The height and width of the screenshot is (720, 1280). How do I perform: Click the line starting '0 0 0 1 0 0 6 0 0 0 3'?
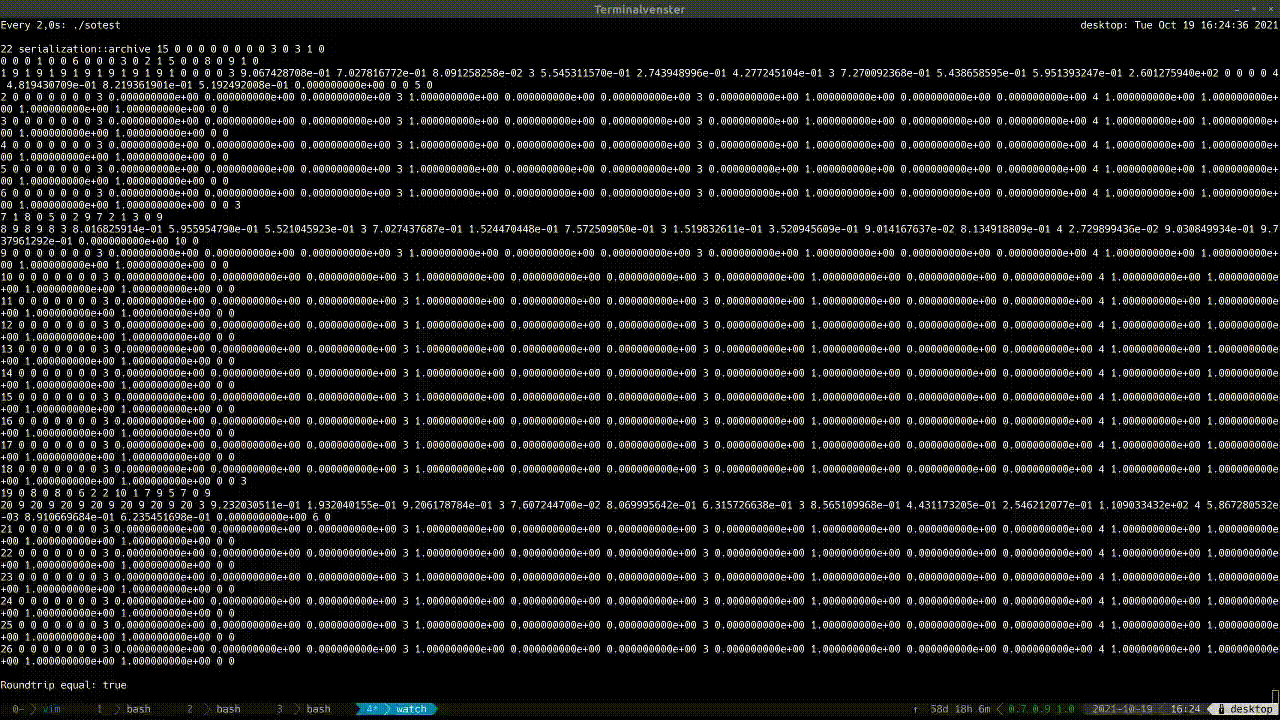(x=129, y=60)
